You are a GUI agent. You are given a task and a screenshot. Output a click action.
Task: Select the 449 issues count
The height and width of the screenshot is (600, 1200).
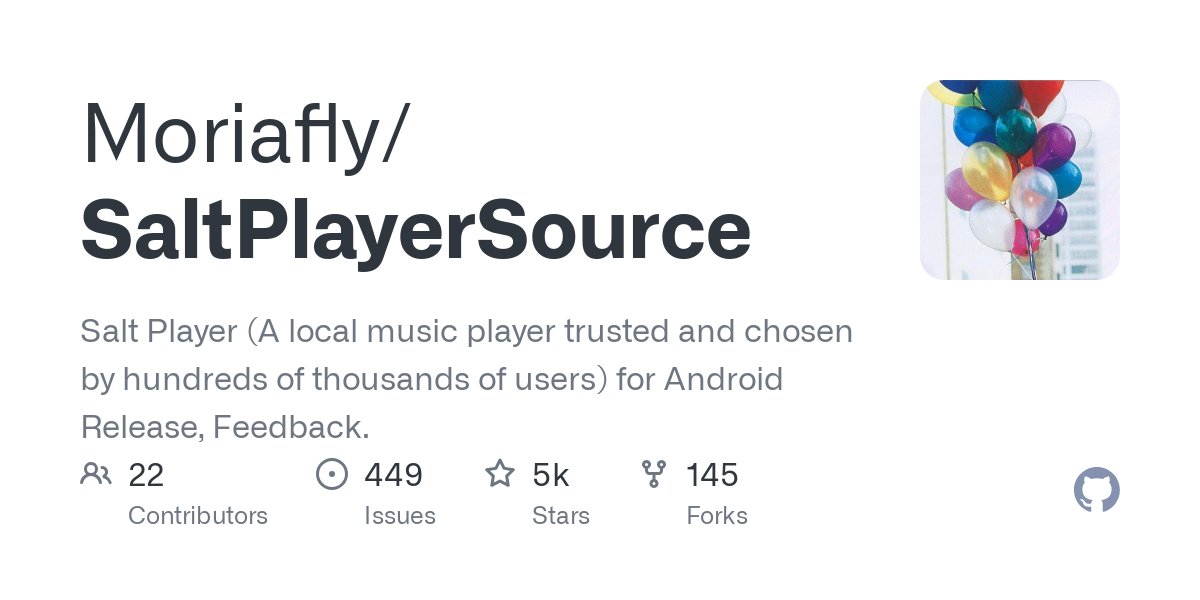click(393, 475)
